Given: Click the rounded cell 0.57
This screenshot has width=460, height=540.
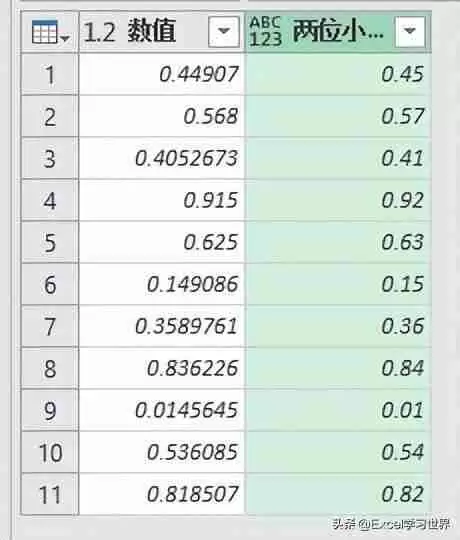Looking at the screenshot, I should click(x=338, y=116).
